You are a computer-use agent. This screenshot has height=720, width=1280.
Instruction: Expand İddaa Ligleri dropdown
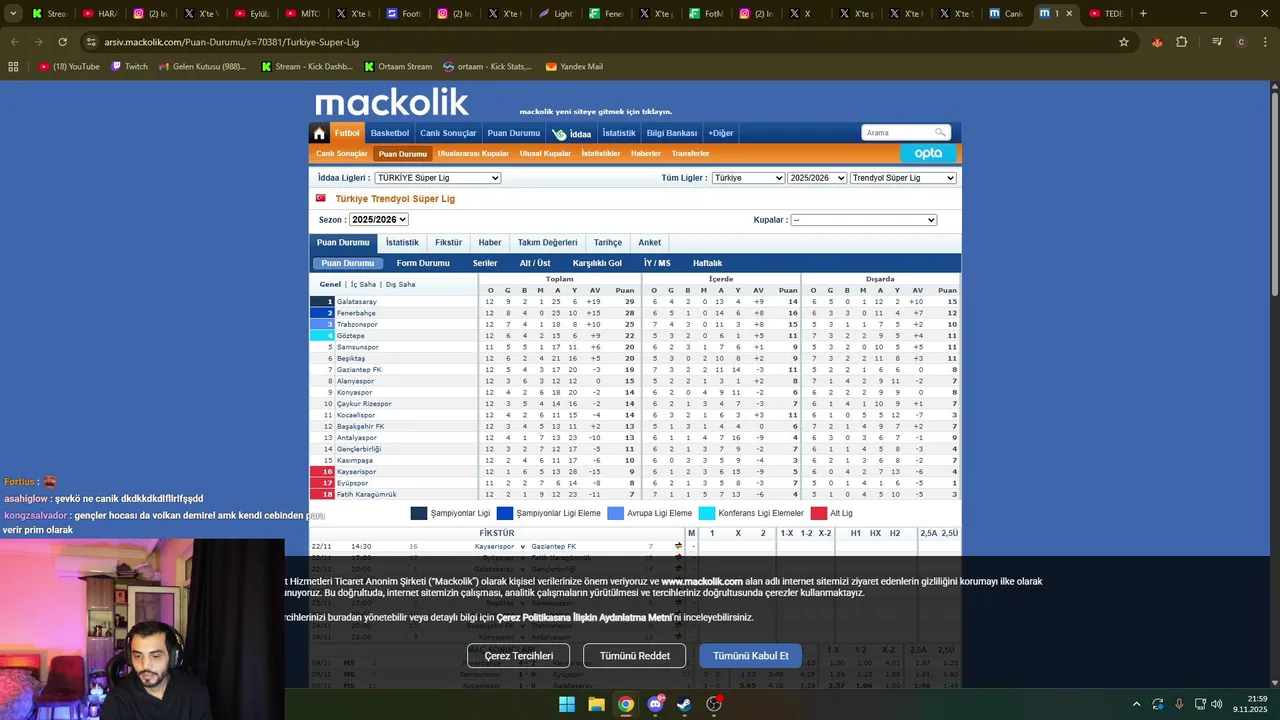[x=438, y=178]
